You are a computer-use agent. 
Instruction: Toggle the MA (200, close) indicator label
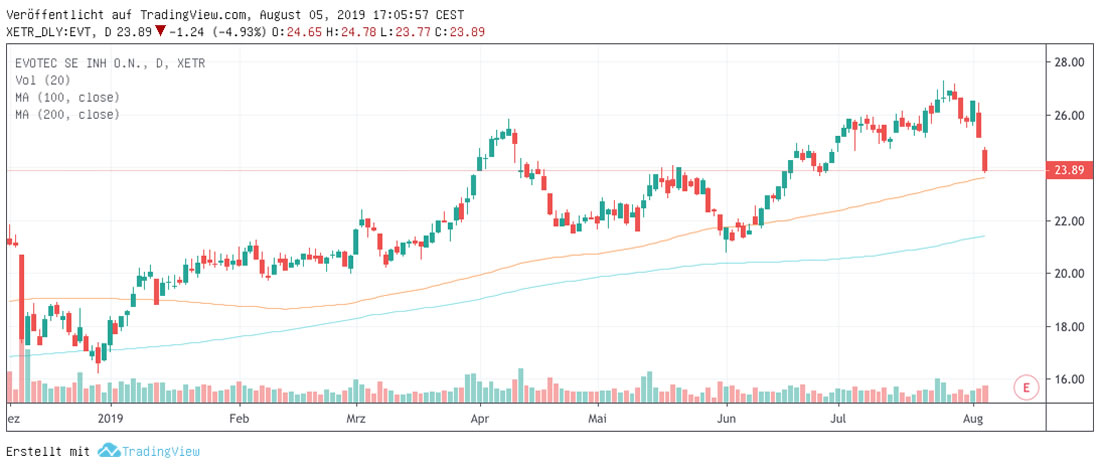[67, 114]
